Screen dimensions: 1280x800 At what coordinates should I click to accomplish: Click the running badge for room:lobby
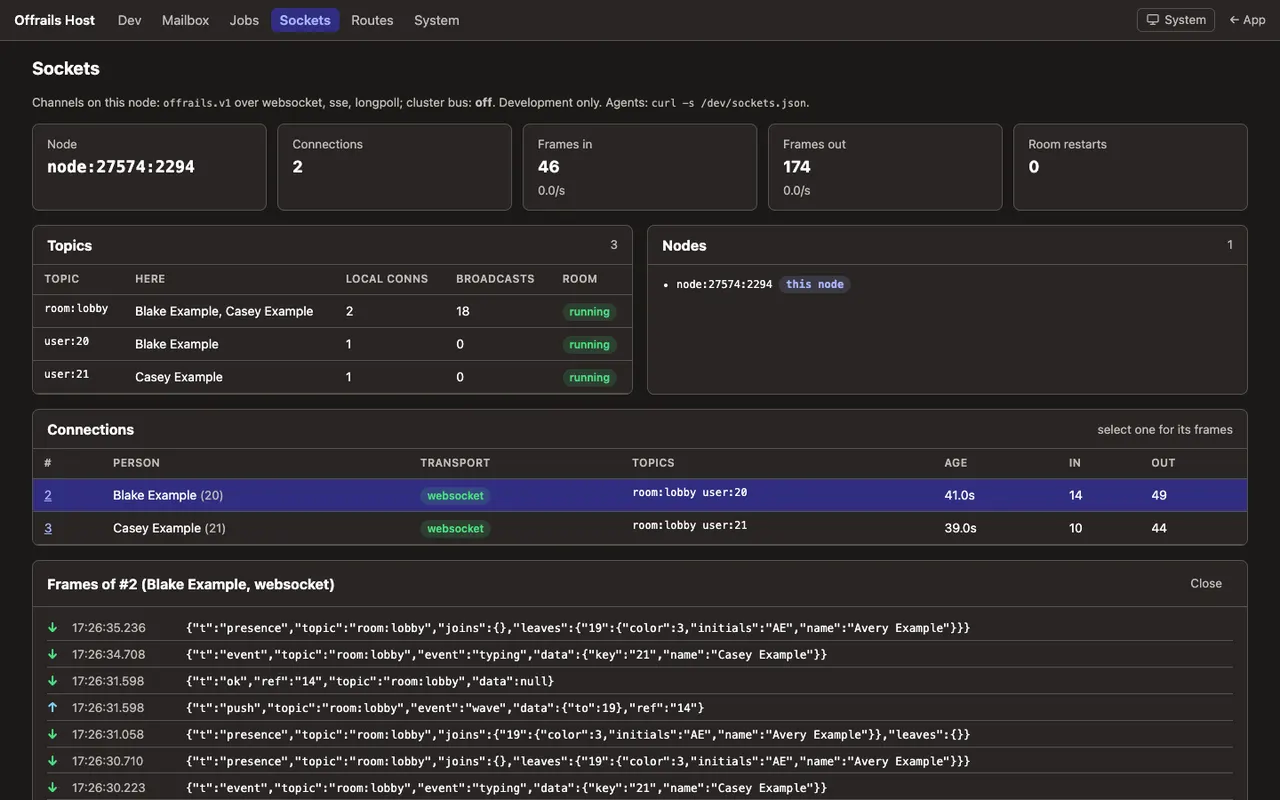pos(589,312)
